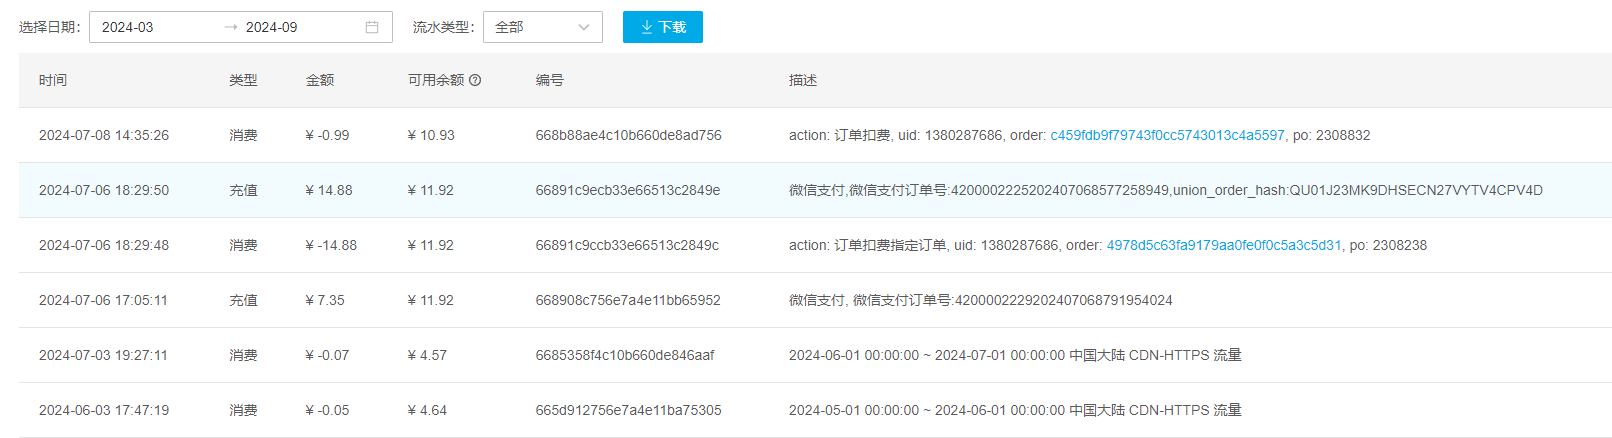Viewport: 1612px width, 438px height.
Task: Click amount ¥ -0.07
Action: (328, 355)
